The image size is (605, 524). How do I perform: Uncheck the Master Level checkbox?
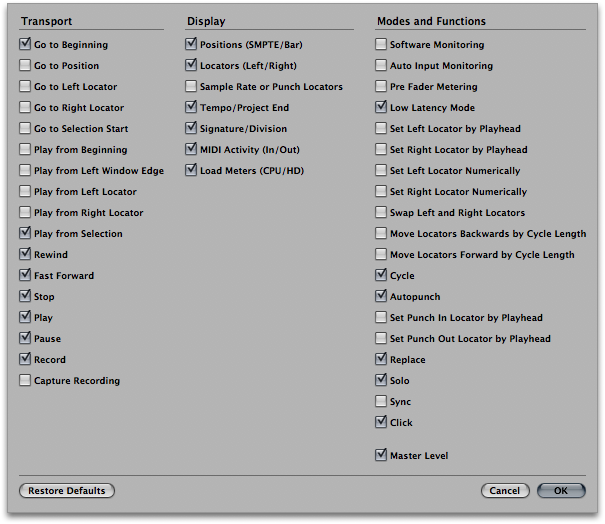pyautogui.click(x=381, y=455)
